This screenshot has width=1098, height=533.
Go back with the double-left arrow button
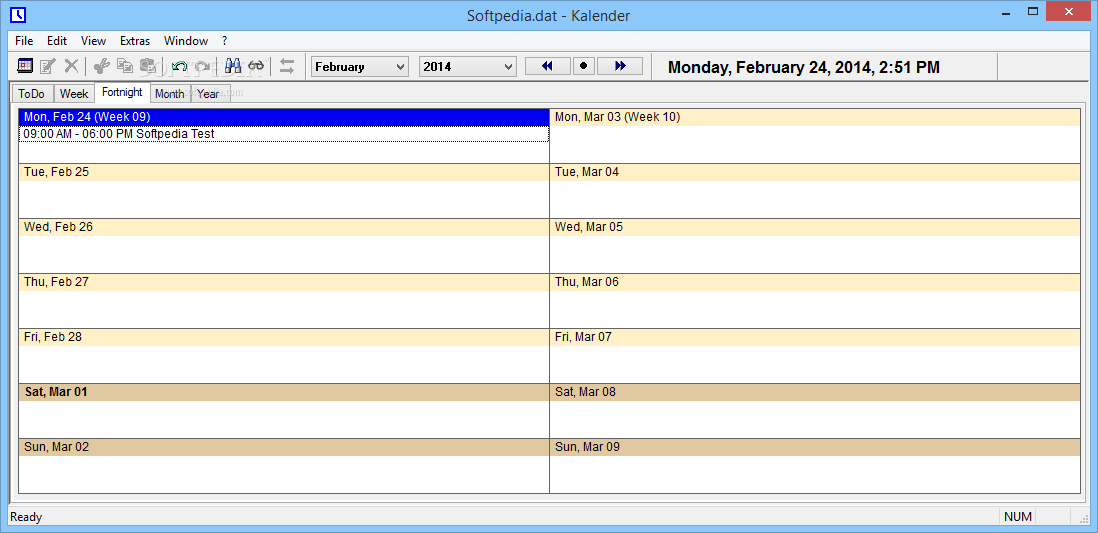547,66
